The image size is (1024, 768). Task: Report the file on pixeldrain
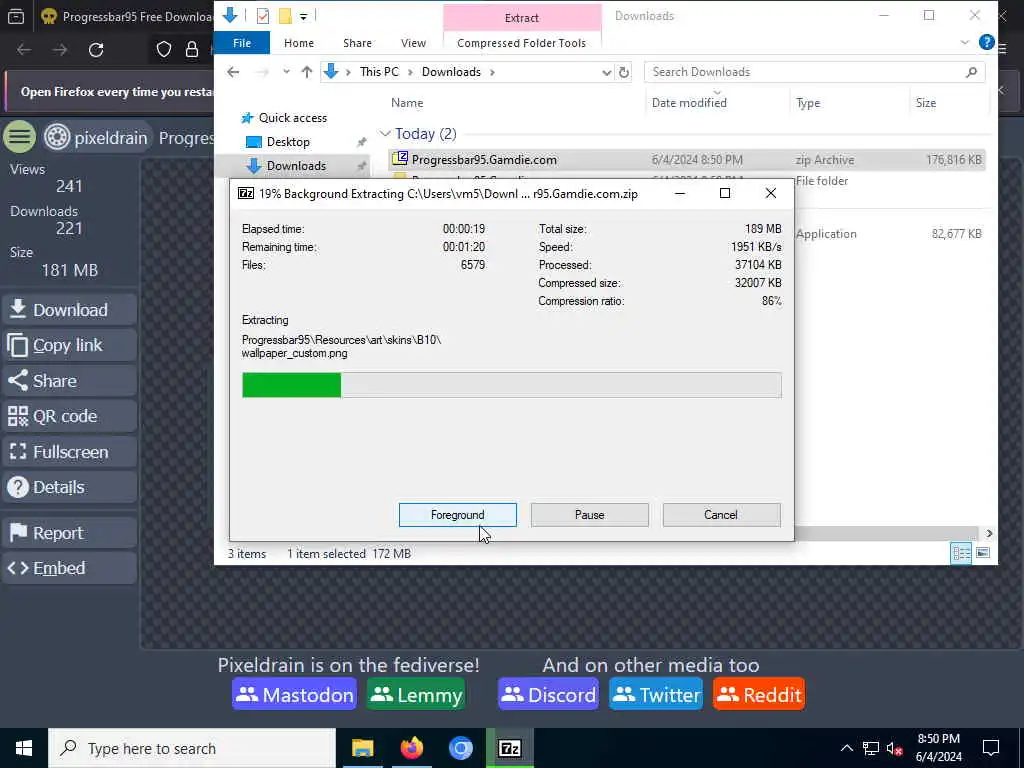point(69,533)
